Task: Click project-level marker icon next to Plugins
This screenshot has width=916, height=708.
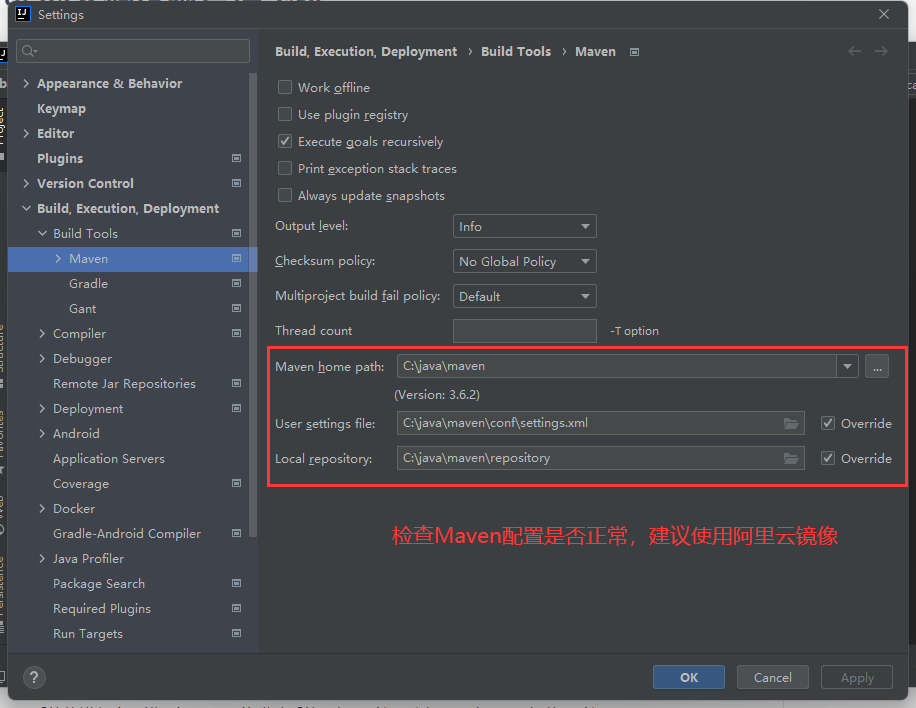Action: pyautogui.click(x=237, y=158)
